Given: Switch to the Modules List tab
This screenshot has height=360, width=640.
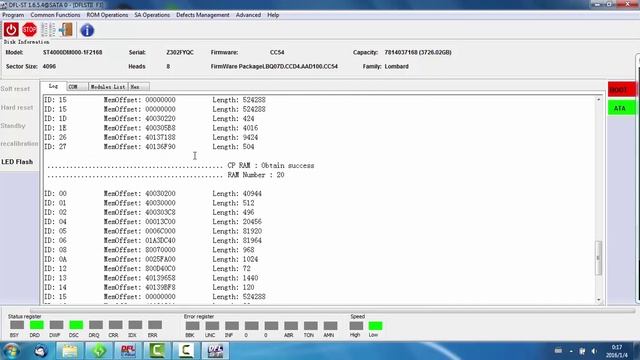Looking at the screenshot, I should 108,87.
